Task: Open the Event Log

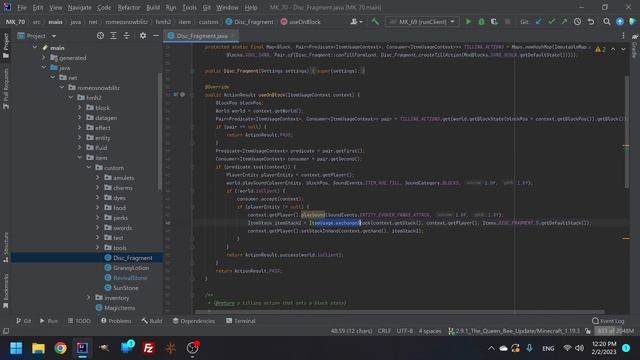Action: tap(608, 321)
